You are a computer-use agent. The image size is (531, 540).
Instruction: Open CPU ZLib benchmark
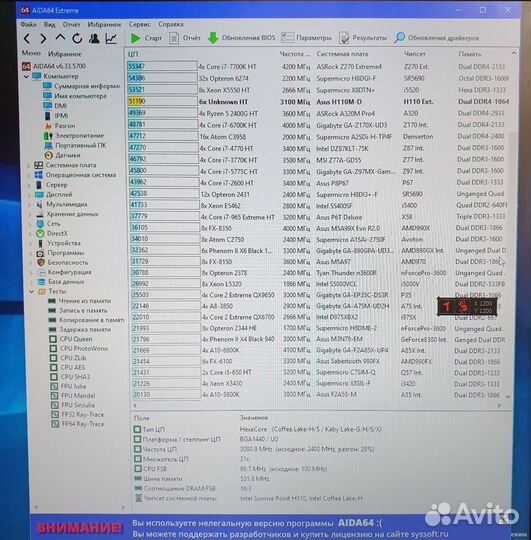(x=67, y=358)
